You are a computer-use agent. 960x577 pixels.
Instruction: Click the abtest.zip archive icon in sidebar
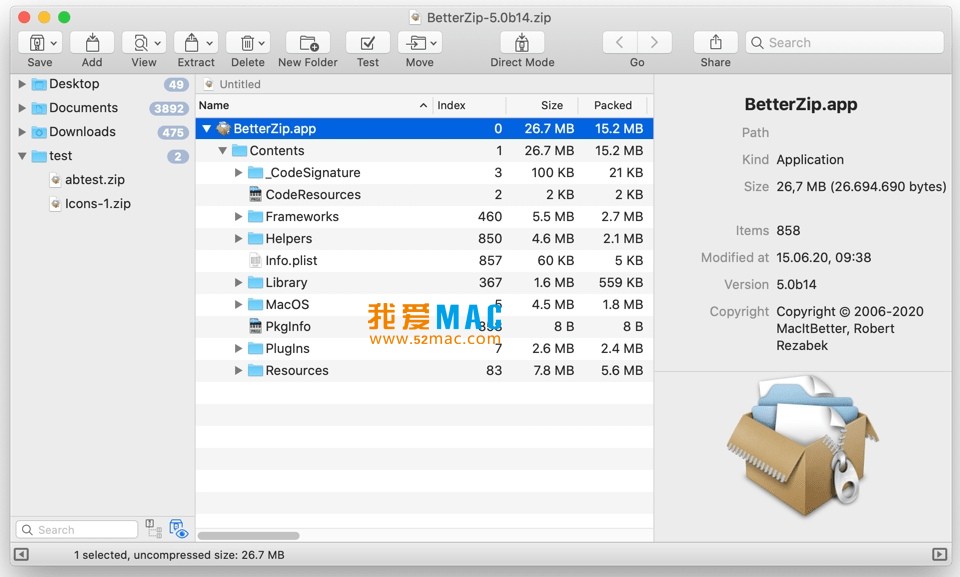[56, 180]
